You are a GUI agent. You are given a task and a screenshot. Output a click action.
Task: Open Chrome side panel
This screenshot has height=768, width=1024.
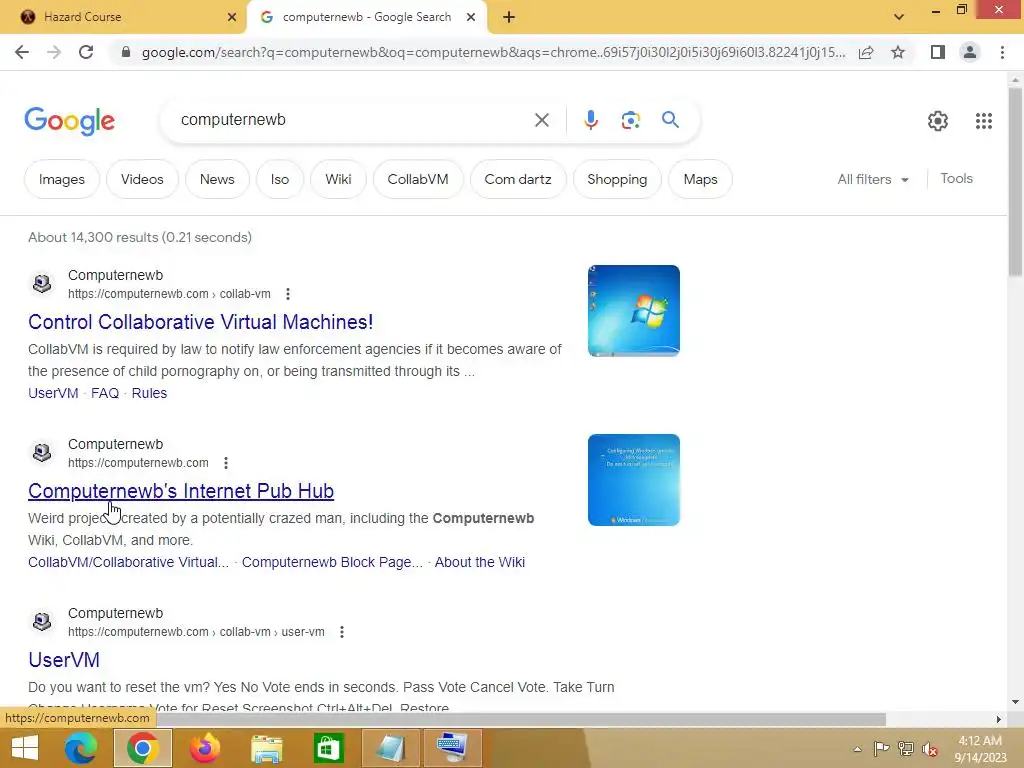[x=938, y=52]
